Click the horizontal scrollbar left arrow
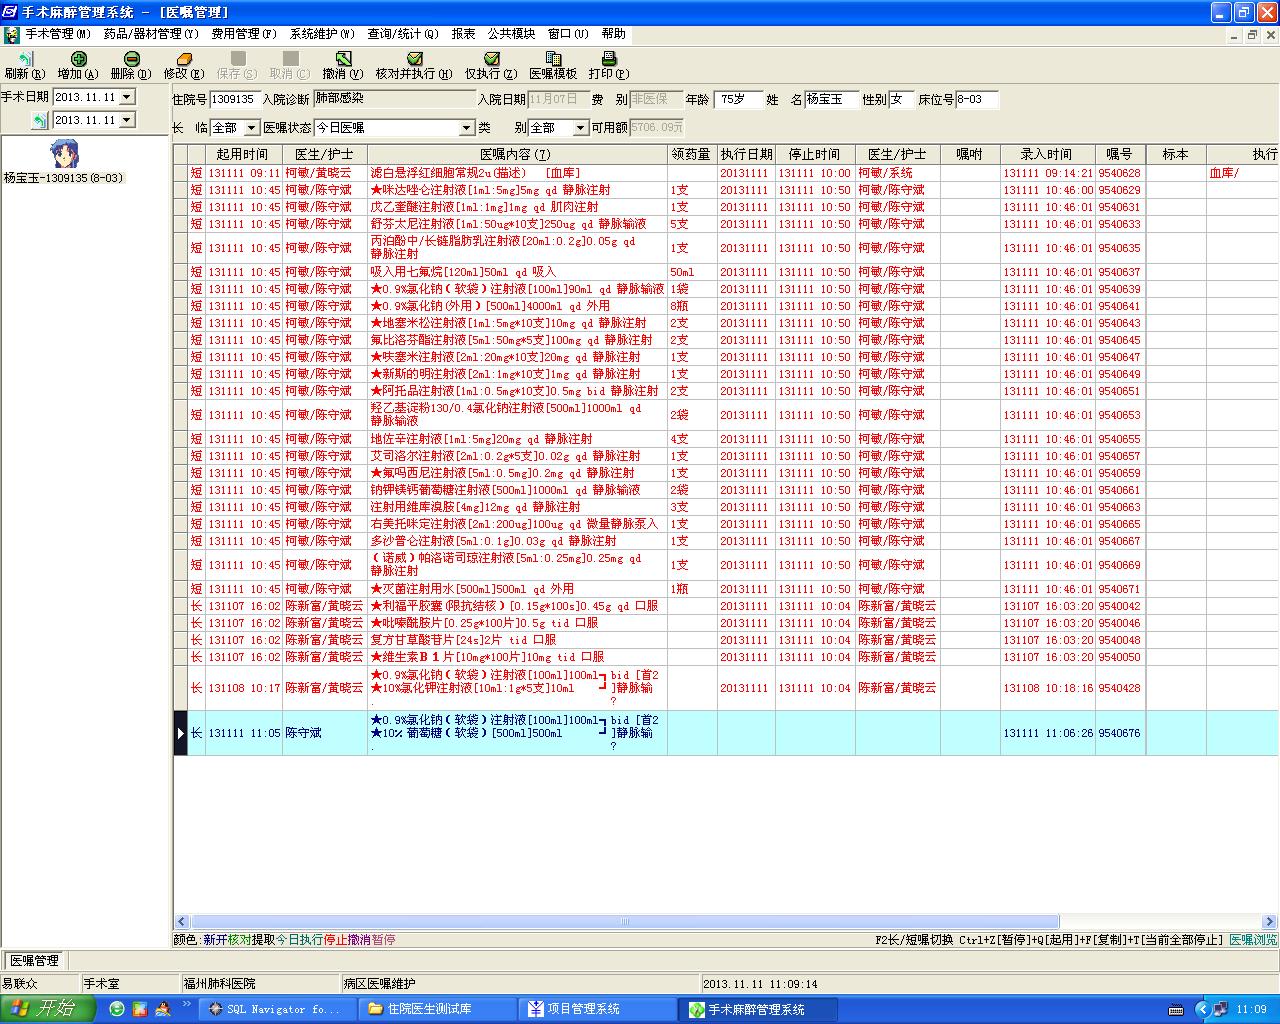Image resolution: width=1280 pixels, height=1024 pixels. (181, 922)
